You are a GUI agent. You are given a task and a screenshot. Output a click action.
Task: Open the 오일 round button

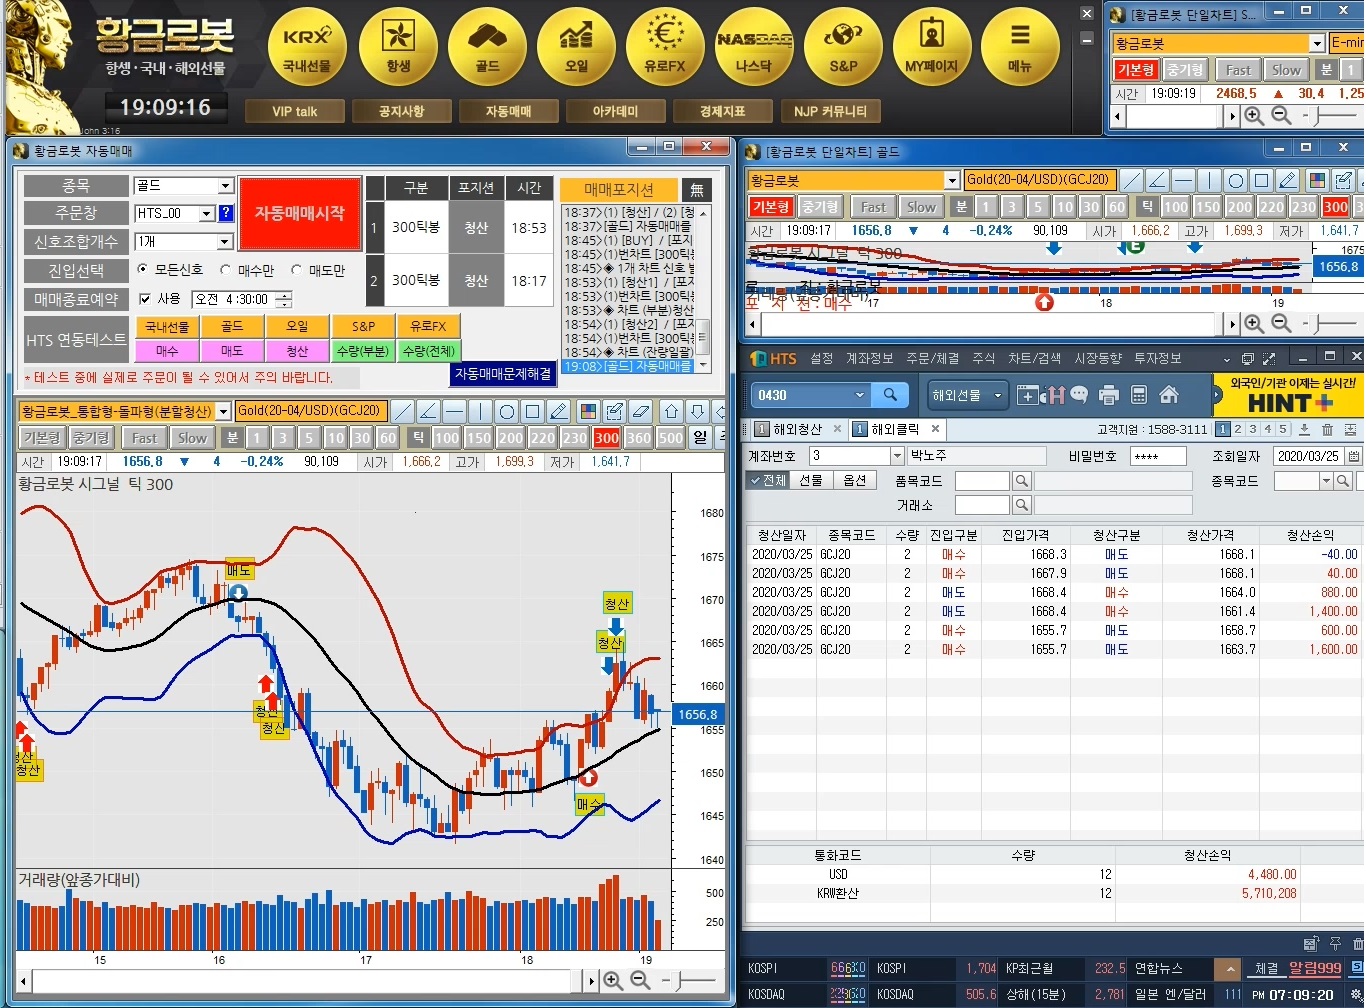576,45
